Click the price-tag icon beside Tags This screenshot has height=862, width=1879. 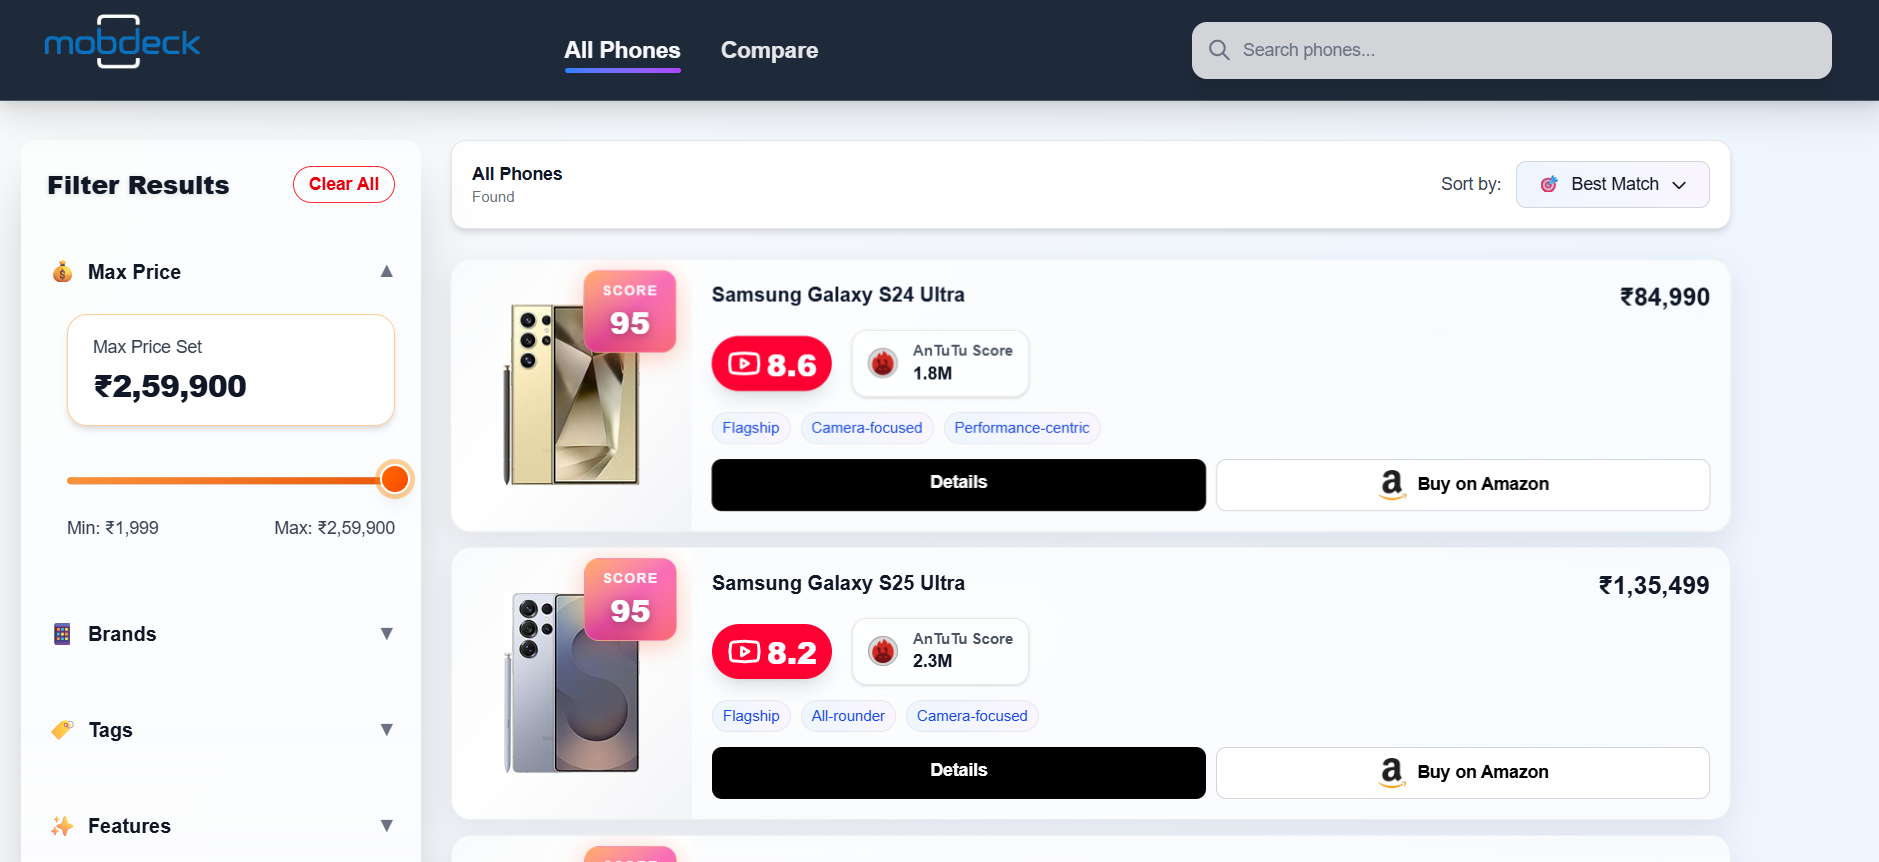(x=62, y=729)
